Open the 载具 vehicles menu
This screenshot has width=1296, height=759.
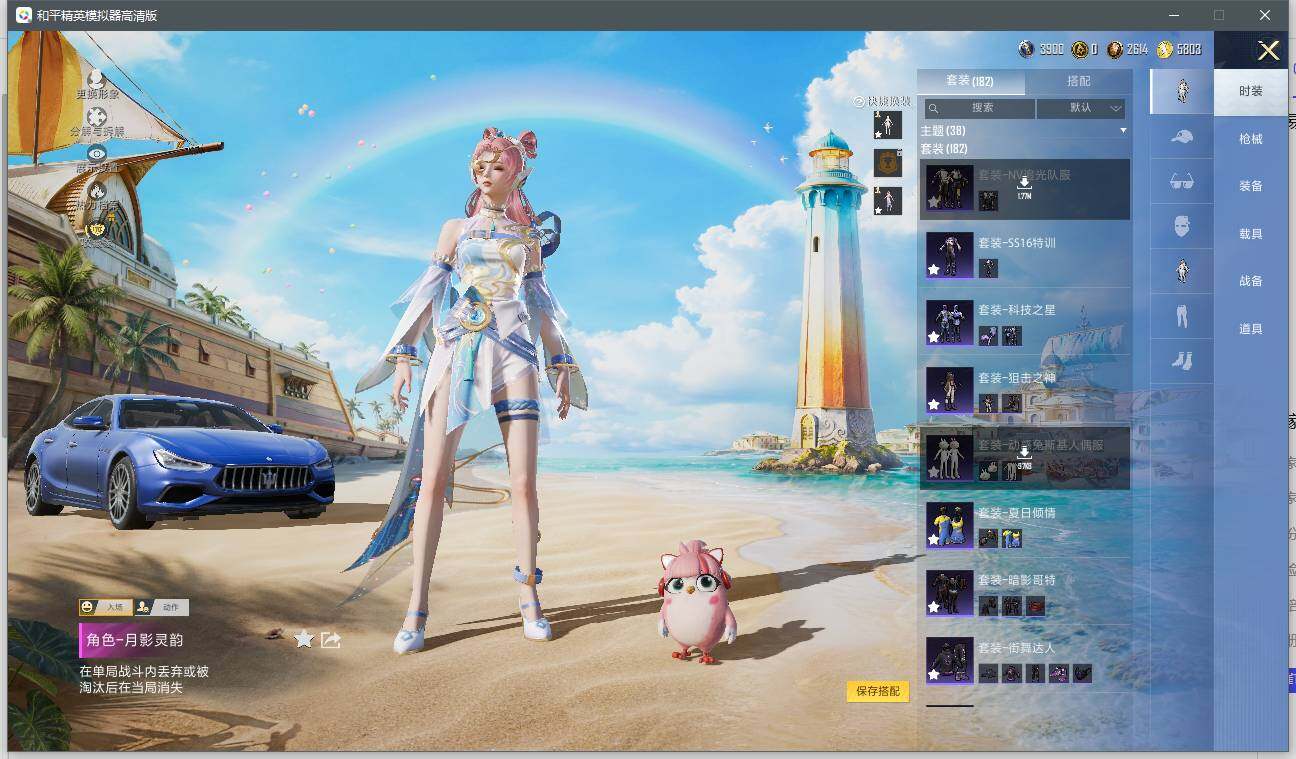pos(1251,234)
